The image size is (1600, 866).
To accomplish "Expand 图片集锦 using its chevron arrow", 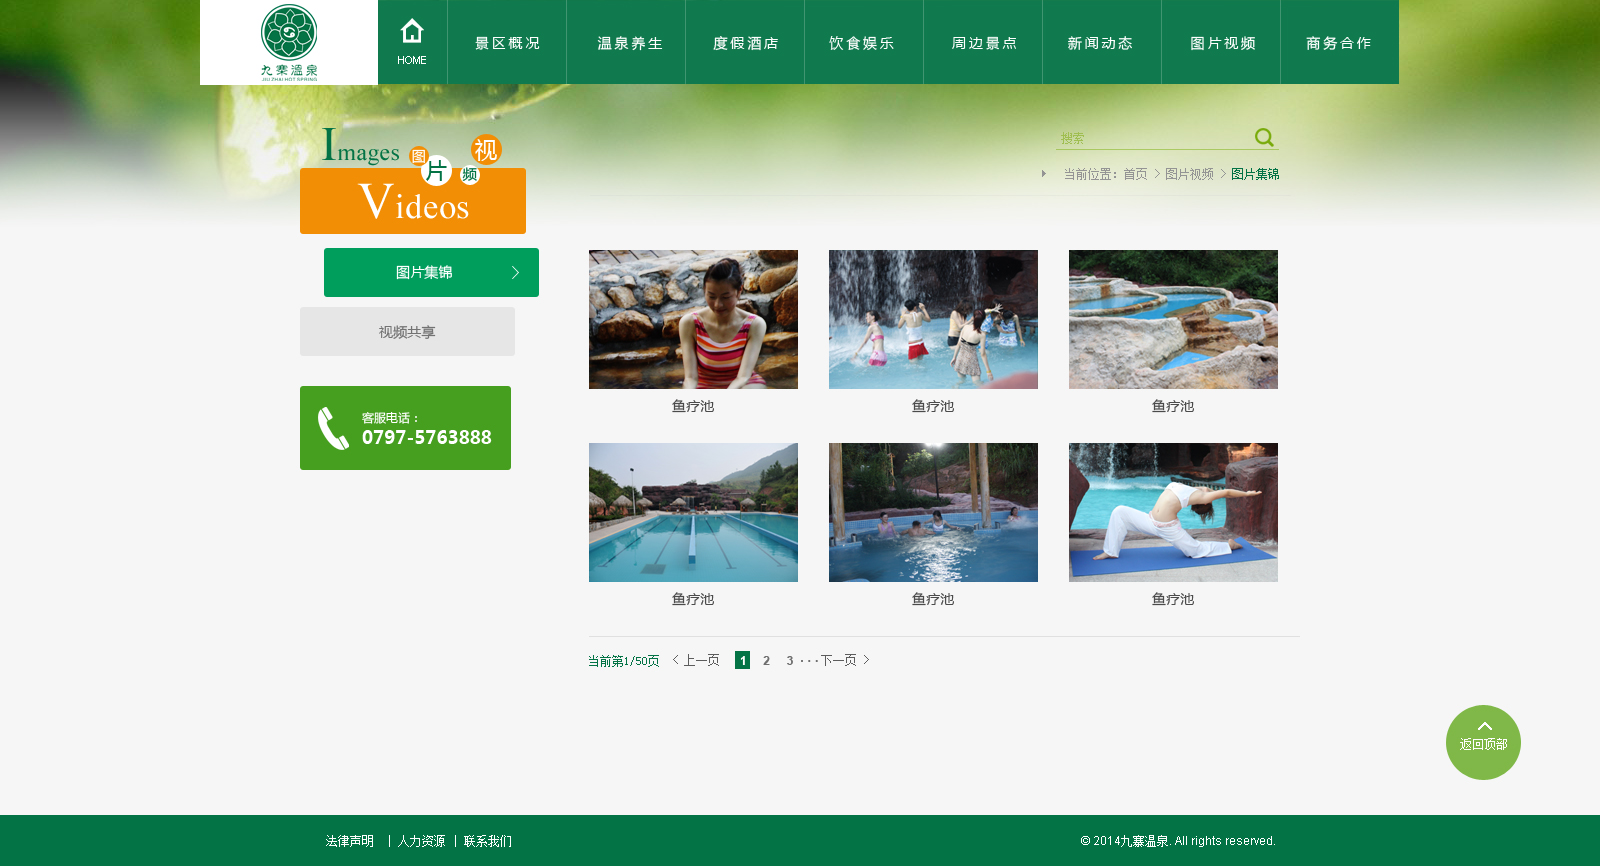I will 515,272.
